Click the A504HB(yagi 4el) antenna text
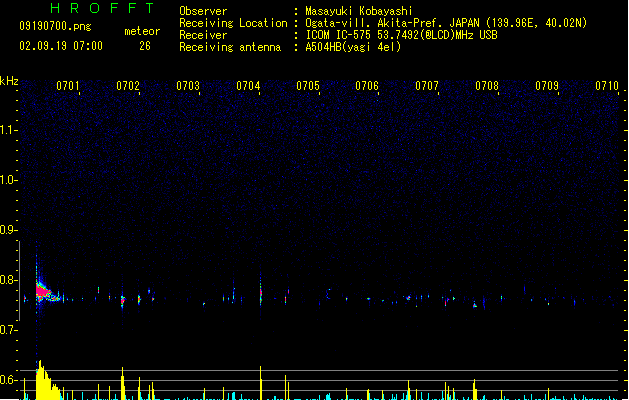 point(353,47)
